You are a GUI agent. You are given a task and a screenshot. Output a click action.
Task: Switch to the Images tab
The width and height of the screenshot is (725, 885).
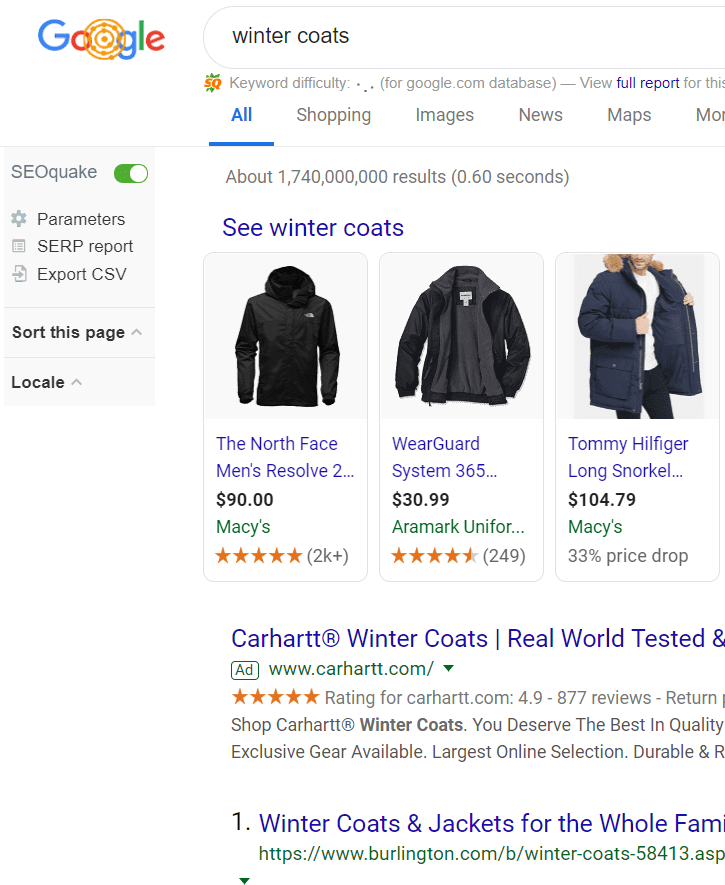pyautogui.click(x=444, y=115)
